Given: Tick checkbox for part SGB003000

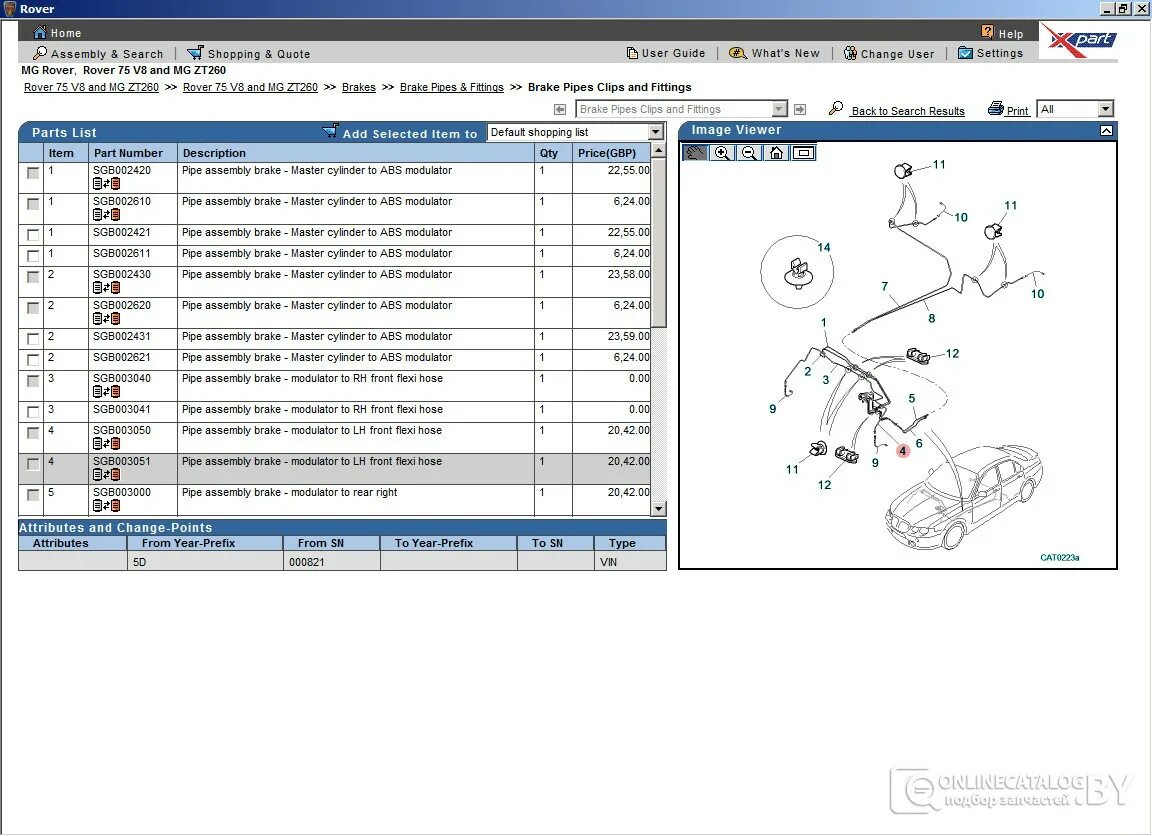Looking at the screenshot, I should point(32,495).
